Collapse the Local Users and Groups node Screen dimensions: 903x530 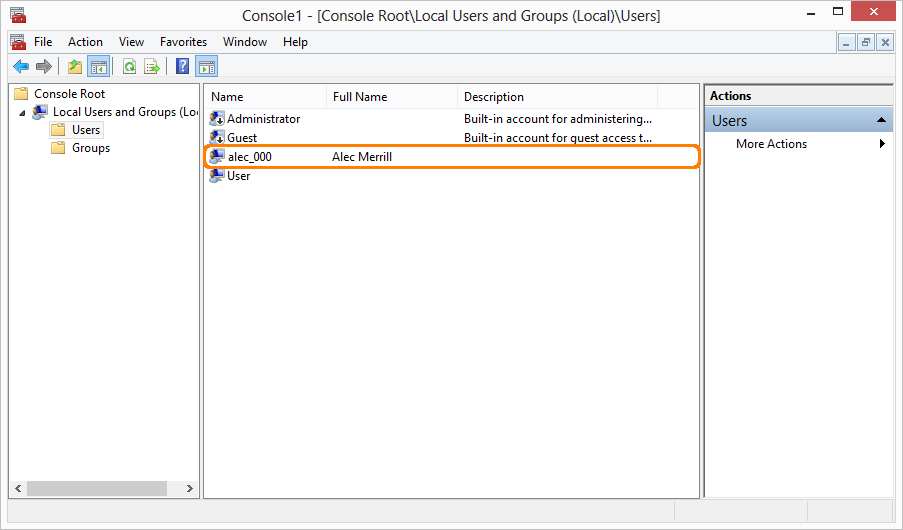pyautogui.click(x=22, y=113)
